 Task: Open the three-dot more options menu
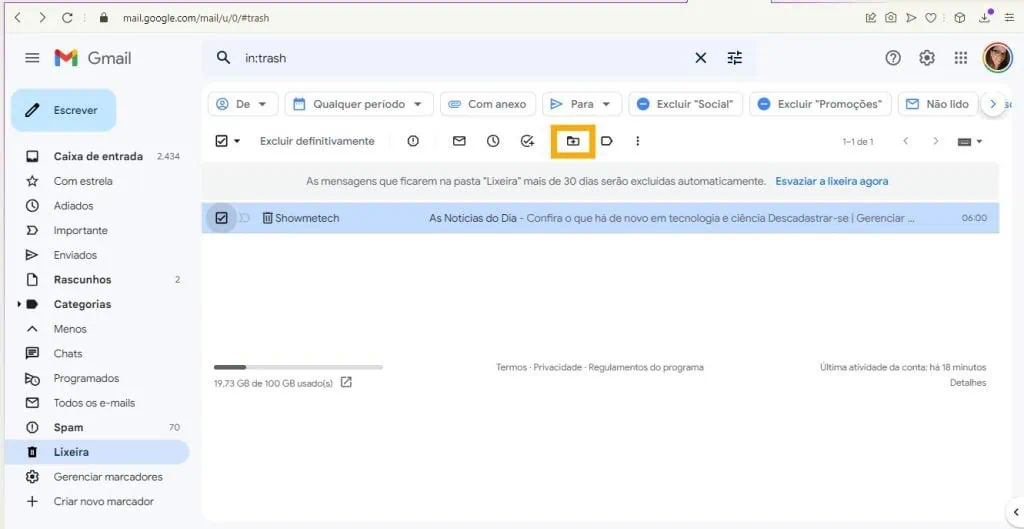tap(637, 141)
